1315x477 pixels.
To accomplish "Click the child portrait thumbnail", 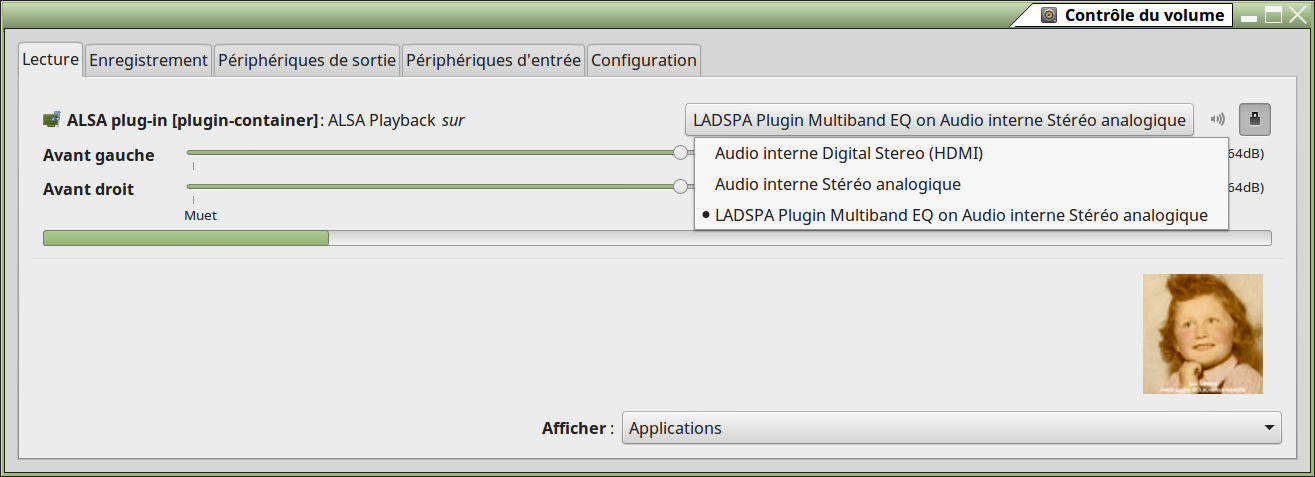I will pos(1203,334).
